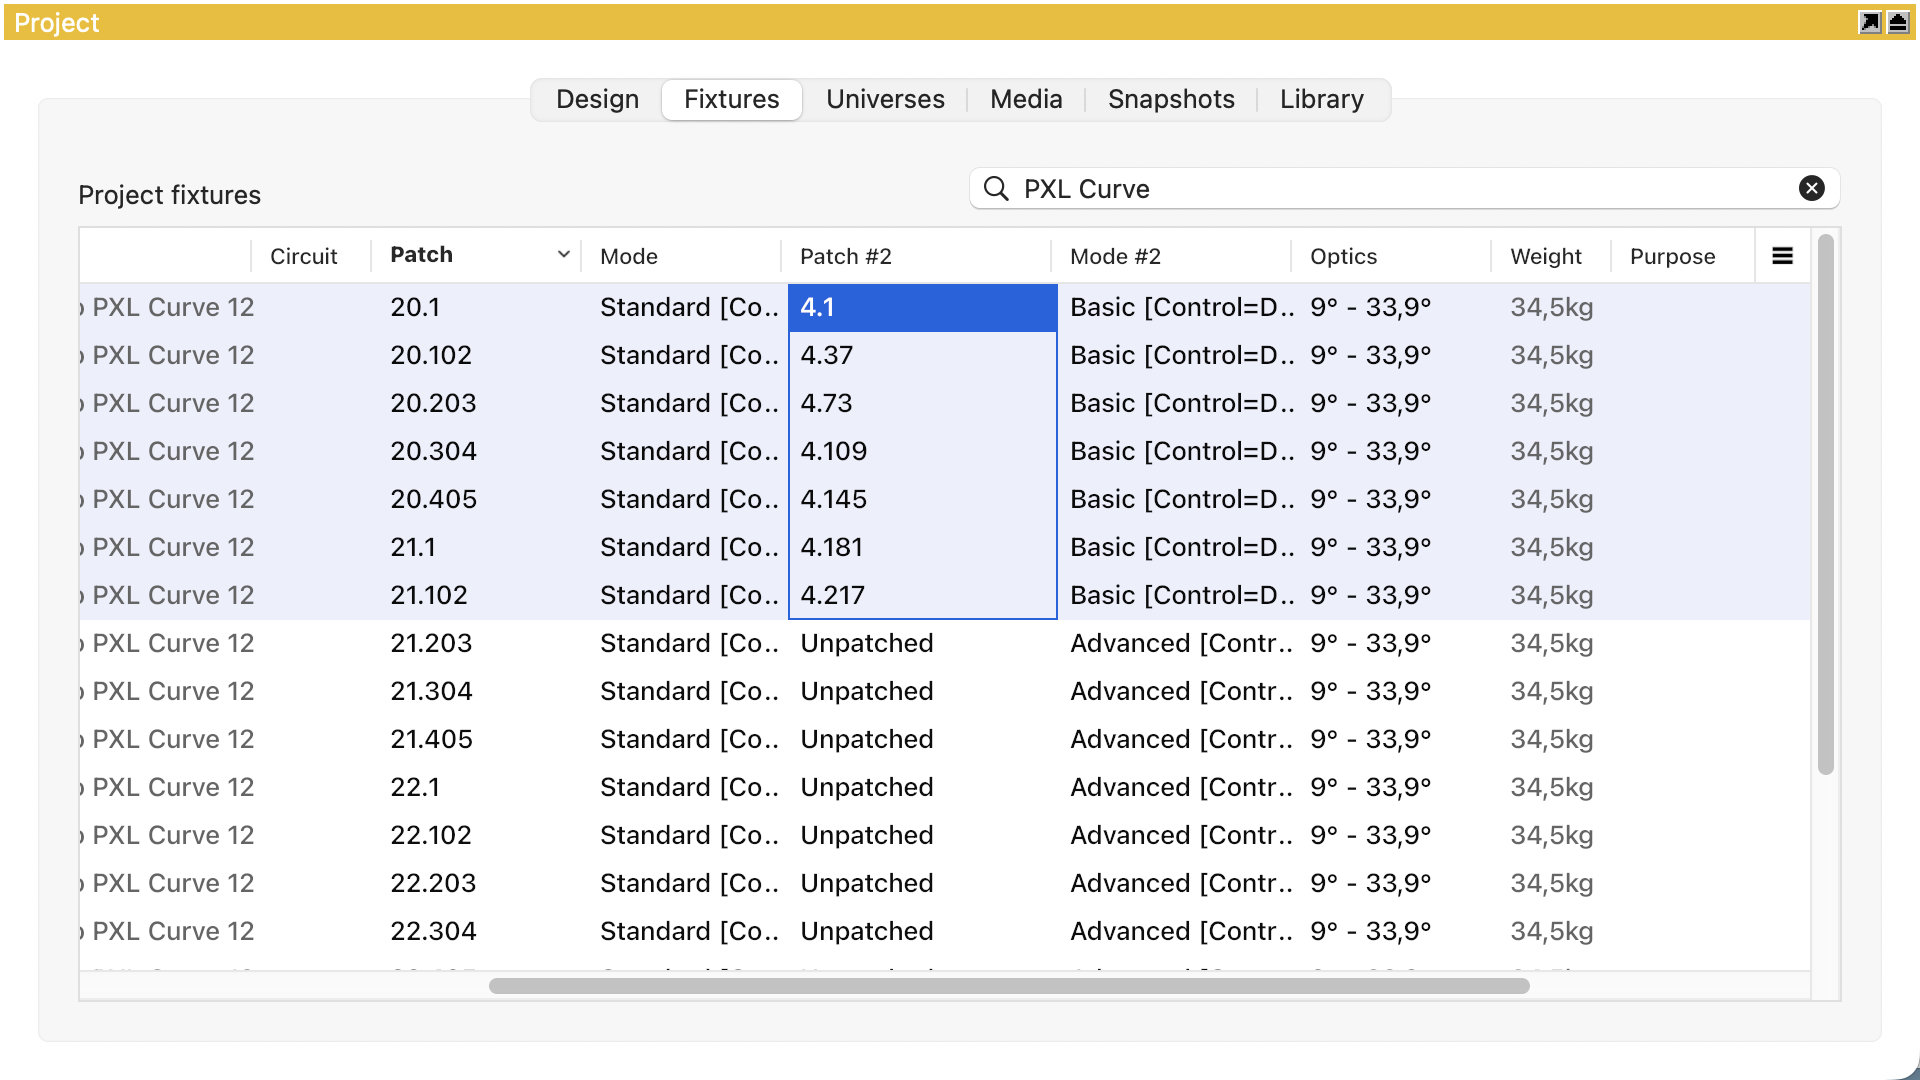Click Unpatched cell in the 22.1 row

coord(866,787)
